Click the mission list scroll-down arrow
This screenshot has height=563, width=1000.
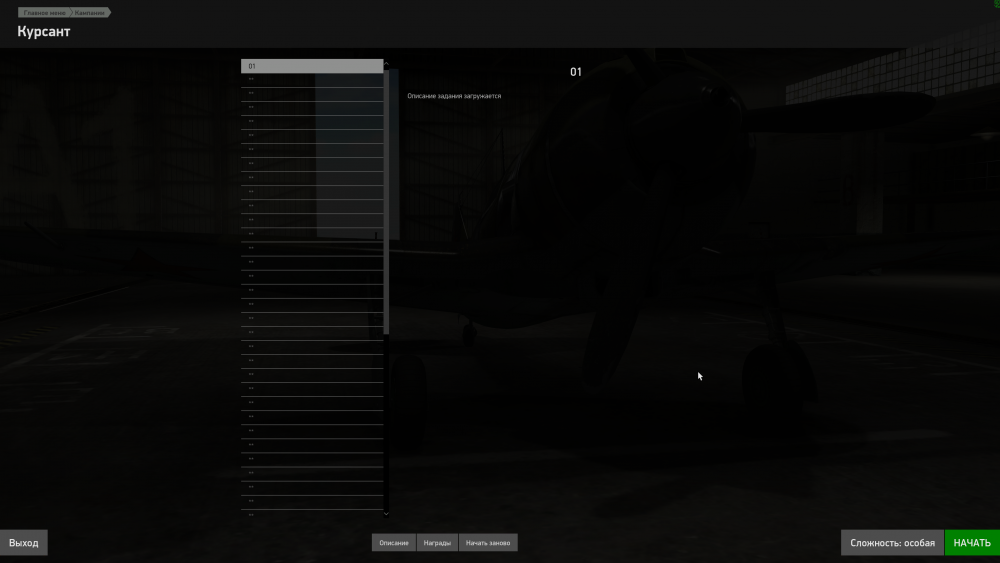(x=386, y=513)
